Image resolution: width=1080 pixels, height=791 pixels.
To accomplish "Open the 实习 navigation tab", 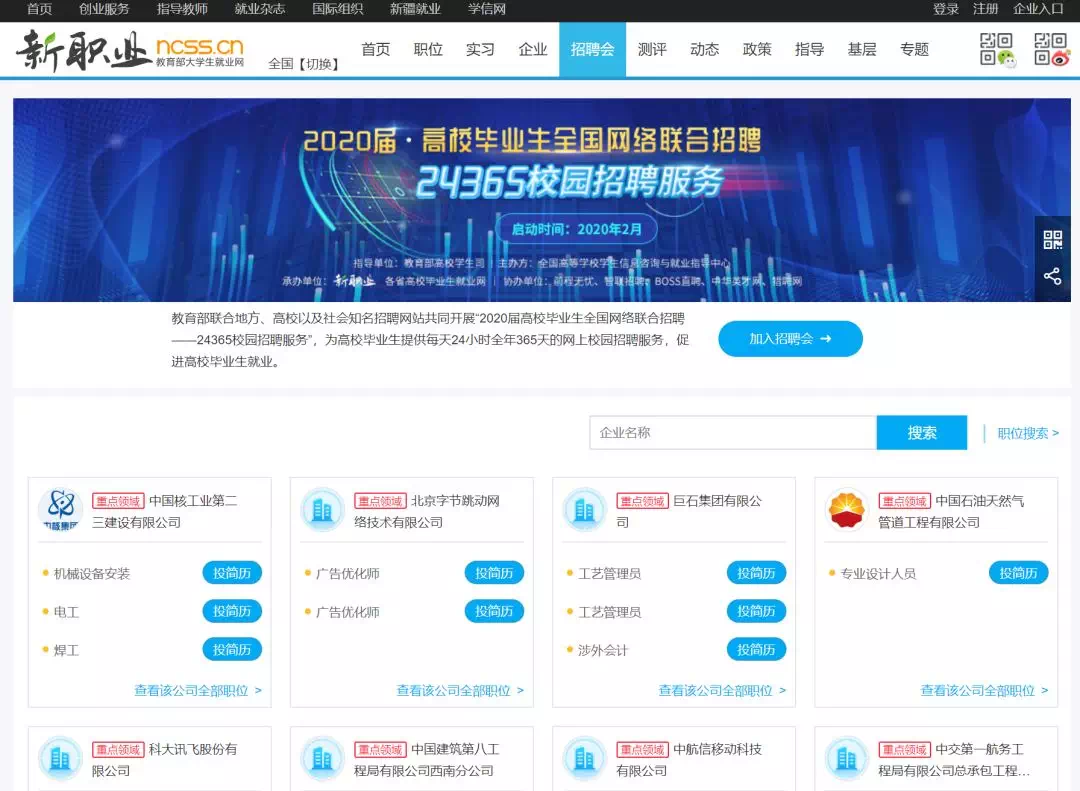I will [x=480, y=50].
